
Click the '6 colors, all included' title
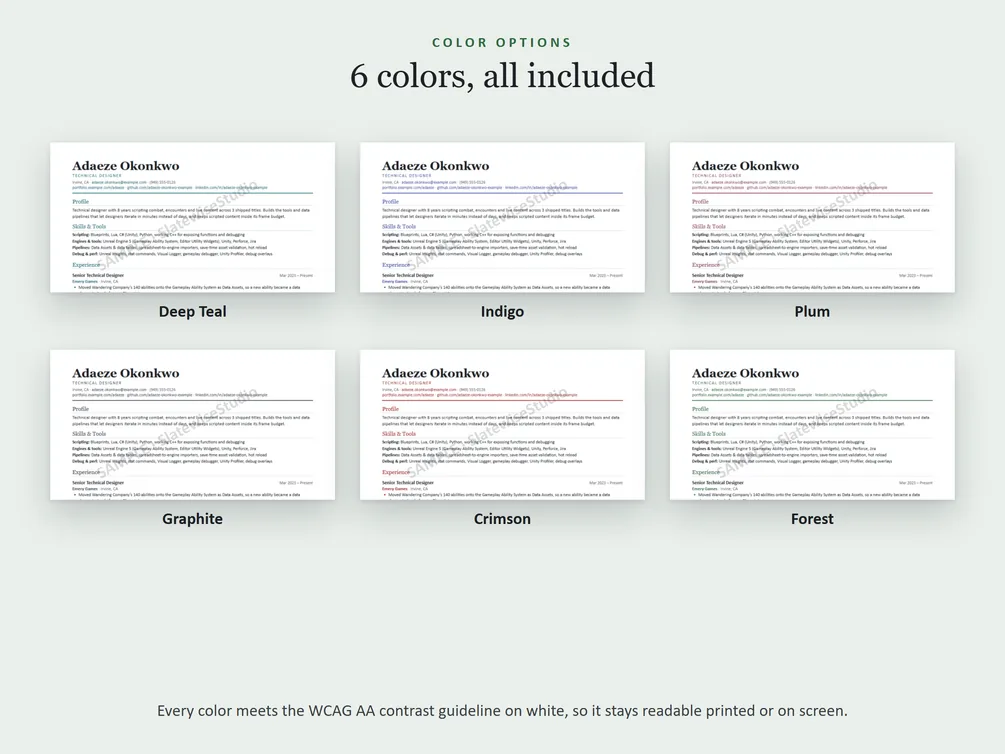tap(502, 76)
